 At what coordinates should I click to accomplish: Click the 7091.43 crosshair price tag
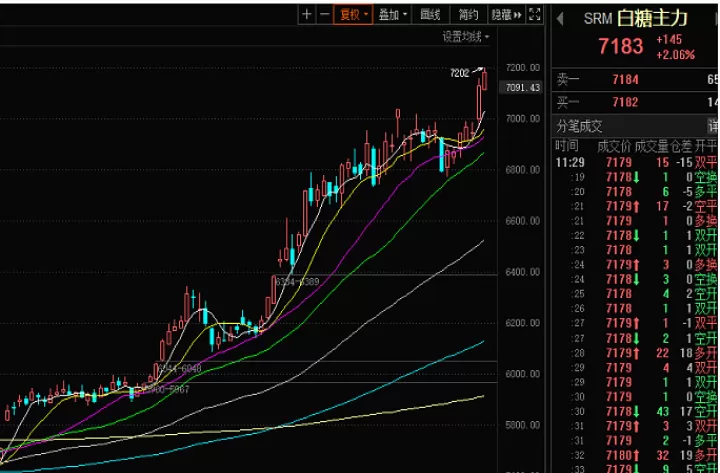[523, 88]
